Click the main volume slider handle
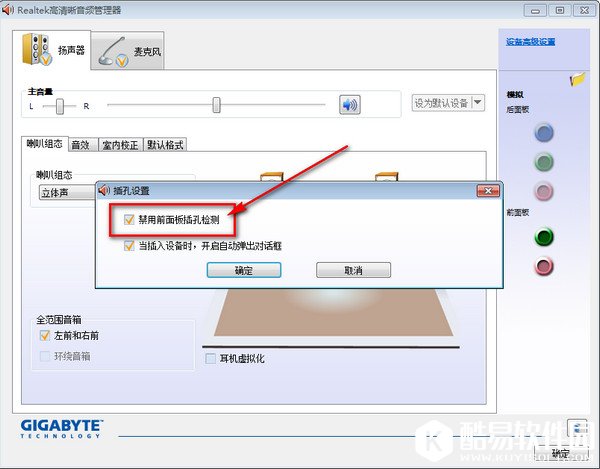This screenshot has width=600, height=469. click(216, 105)
